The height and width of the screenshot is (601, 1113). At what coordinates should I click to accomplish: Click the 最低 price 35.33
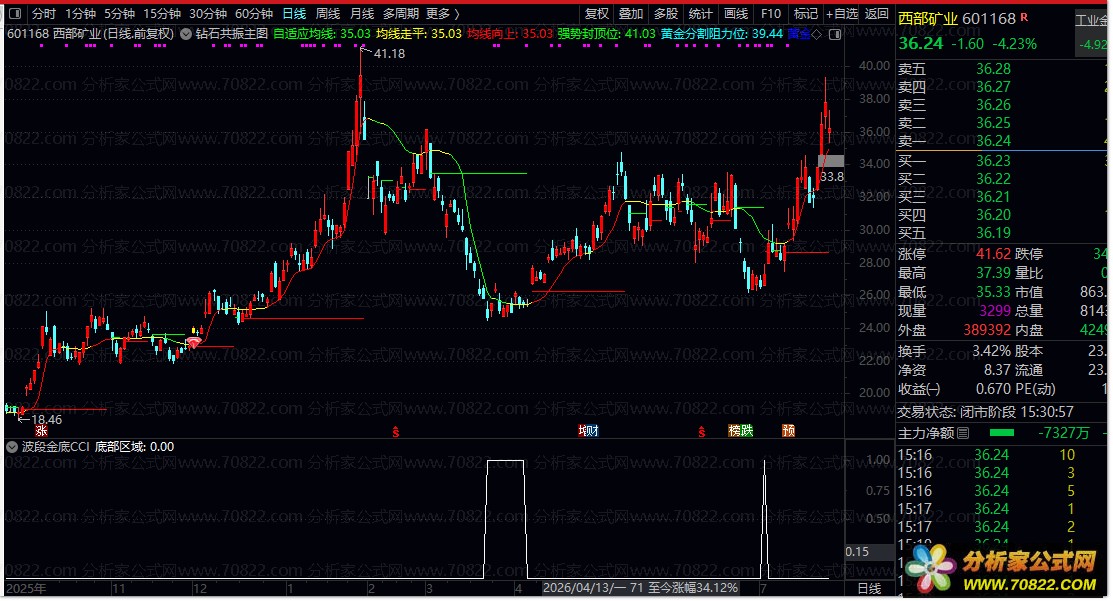click(993, 292)
